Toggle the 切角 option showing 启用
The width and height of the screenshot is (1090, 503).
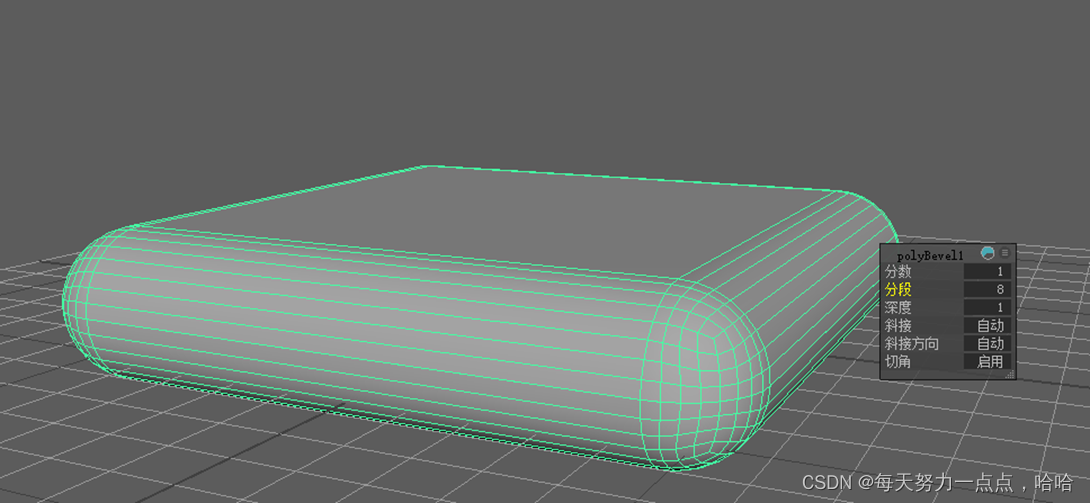tap(987, 361)
